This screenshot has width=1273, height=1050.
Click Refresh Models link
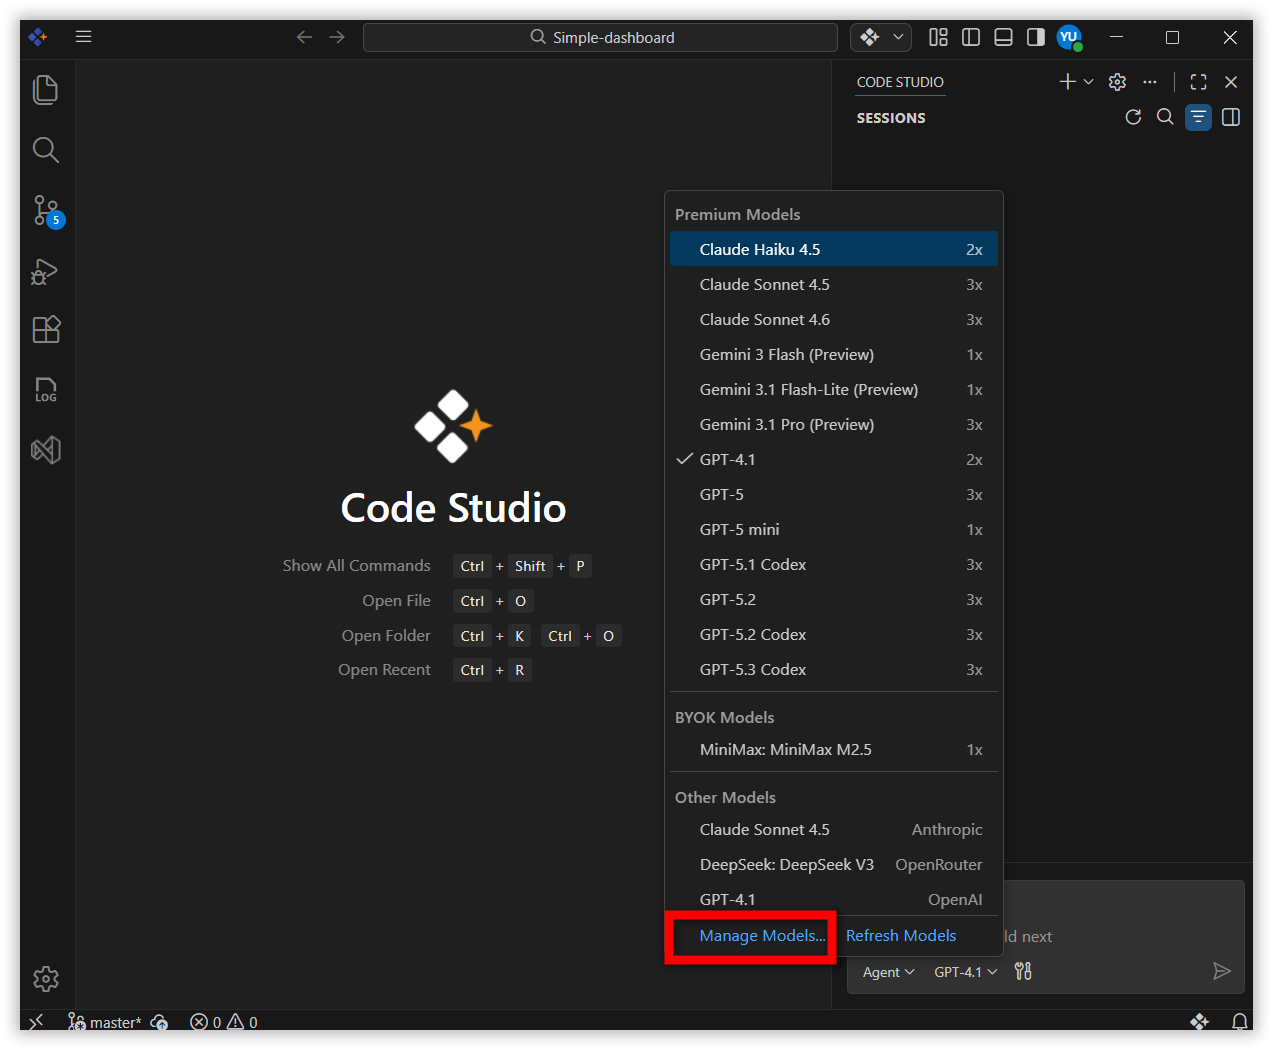click(x=901, y=935)
